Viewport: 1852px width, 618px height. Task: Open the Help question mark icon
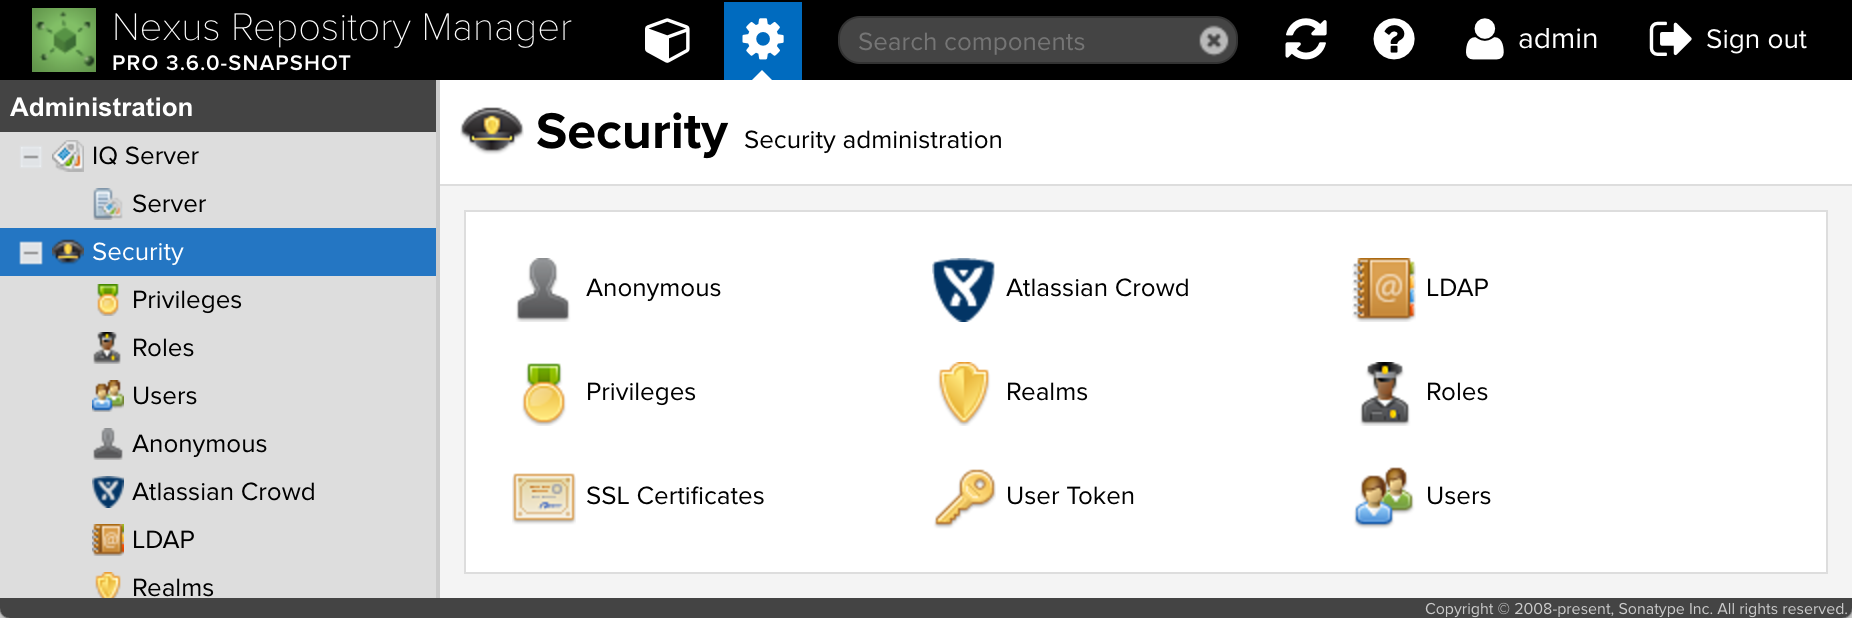tap(1393, 40)
